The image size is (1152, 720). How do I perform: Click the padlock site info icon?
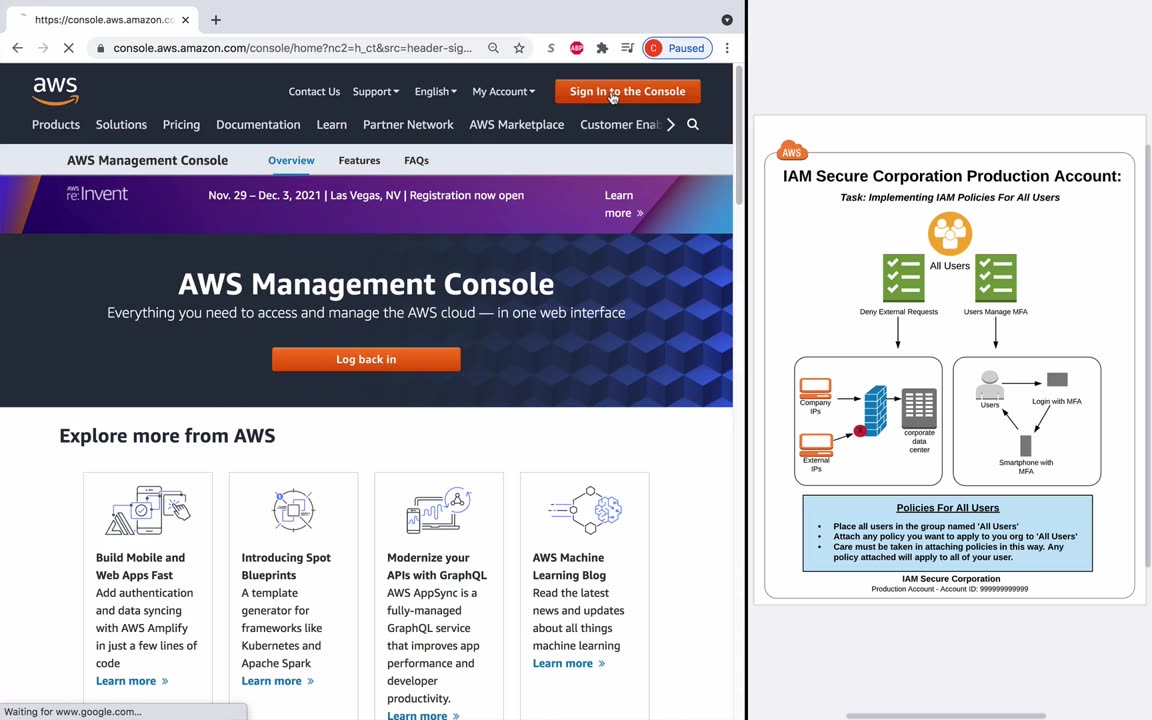101,48
